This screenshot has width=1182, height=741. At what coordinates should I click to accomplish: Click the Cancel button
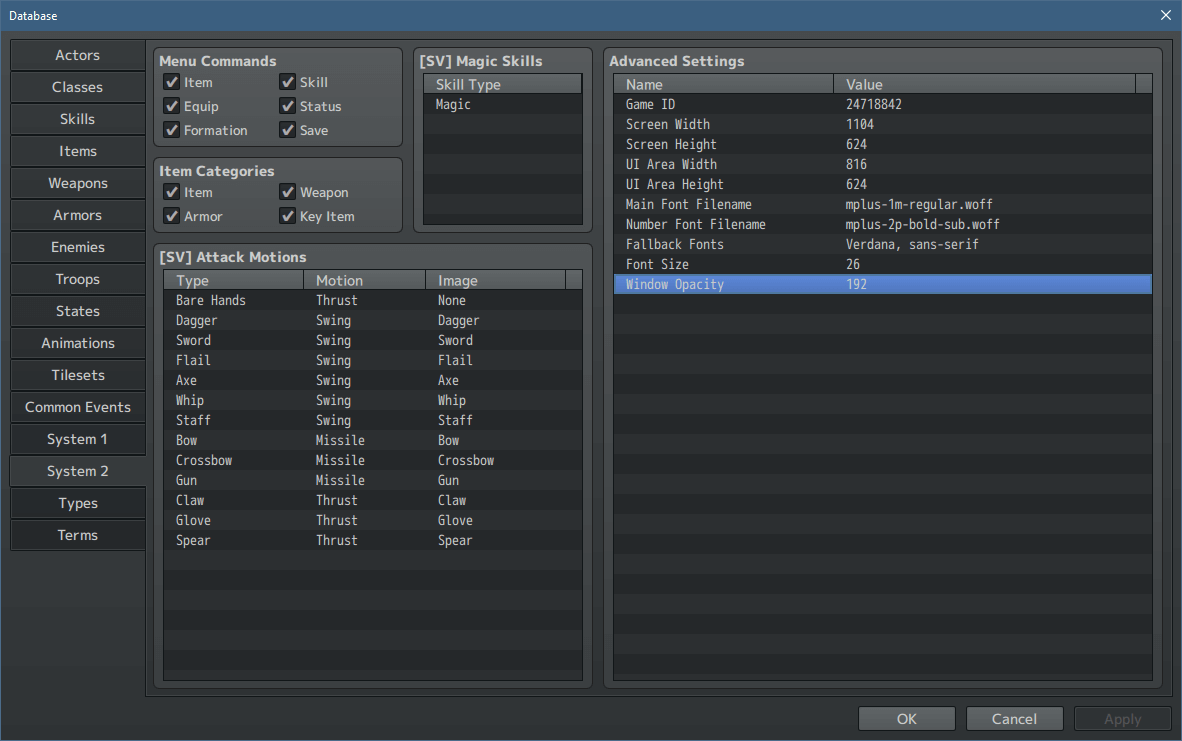(x=1014, y=718)
